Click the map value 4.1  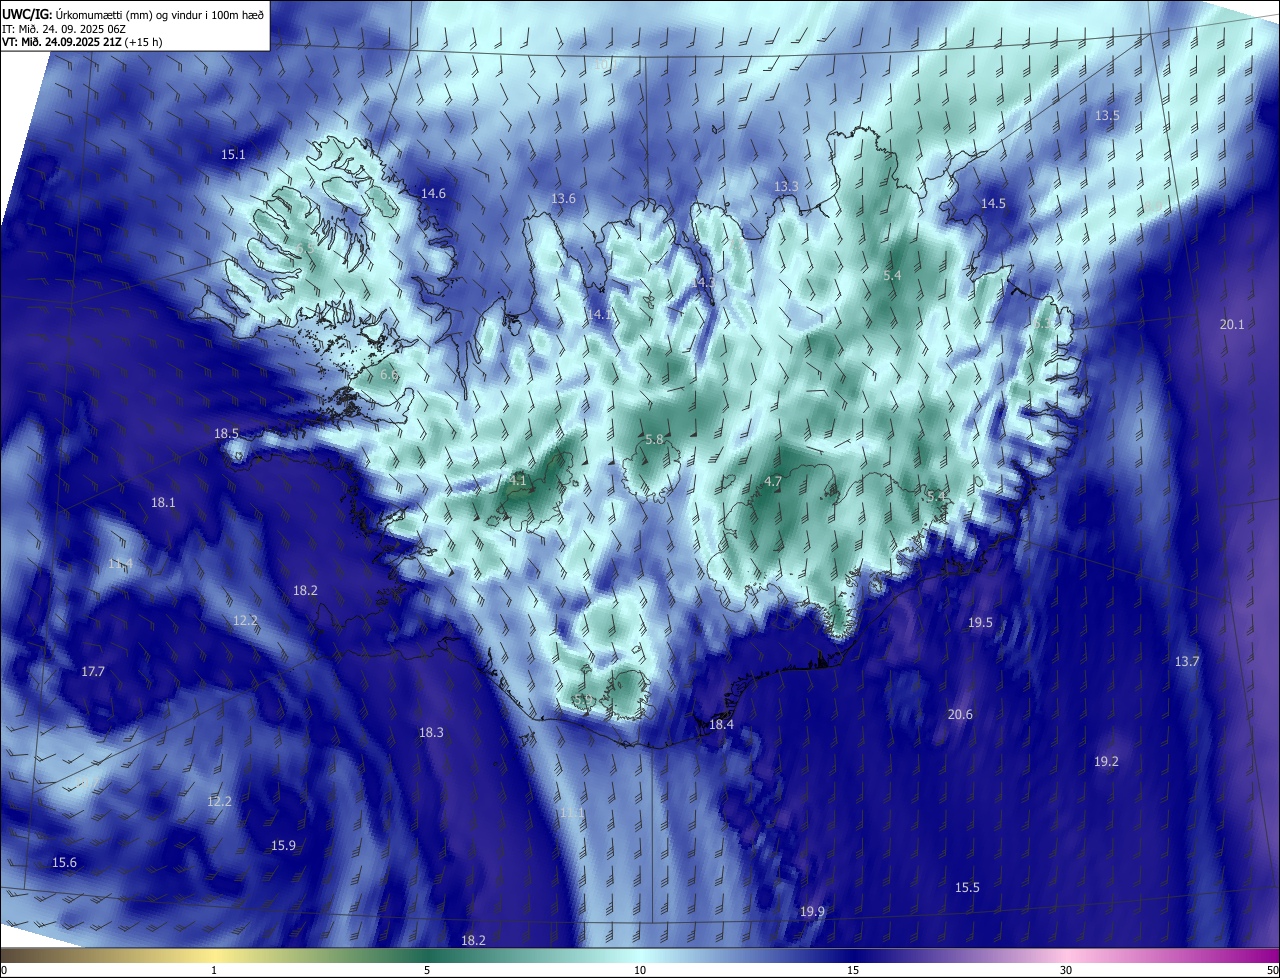point(518,480)
